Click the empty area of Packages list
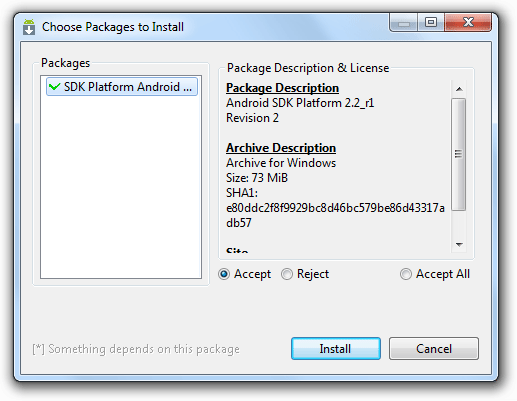Screen dimensions: 517x401 click(x=121, y=187)
